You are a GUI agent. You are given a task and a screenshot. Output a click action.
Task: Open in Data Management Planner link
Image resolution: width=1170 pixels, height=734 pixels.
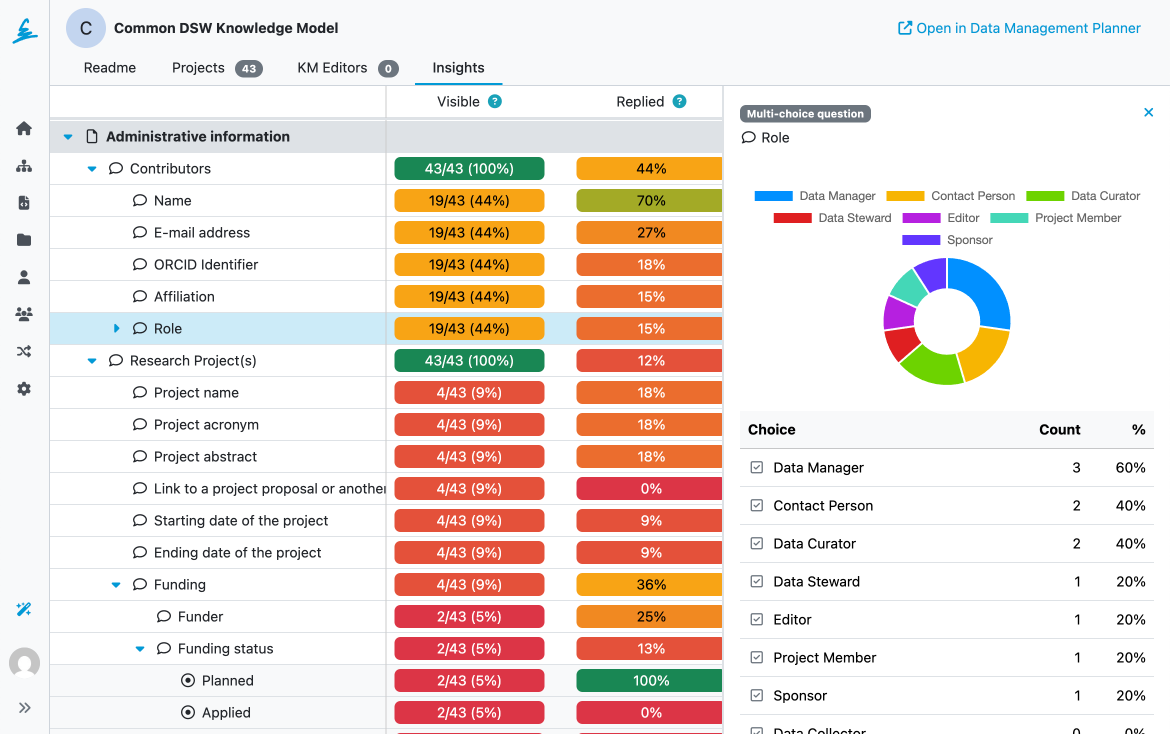pyautogui.click(x=1018, y=28)
